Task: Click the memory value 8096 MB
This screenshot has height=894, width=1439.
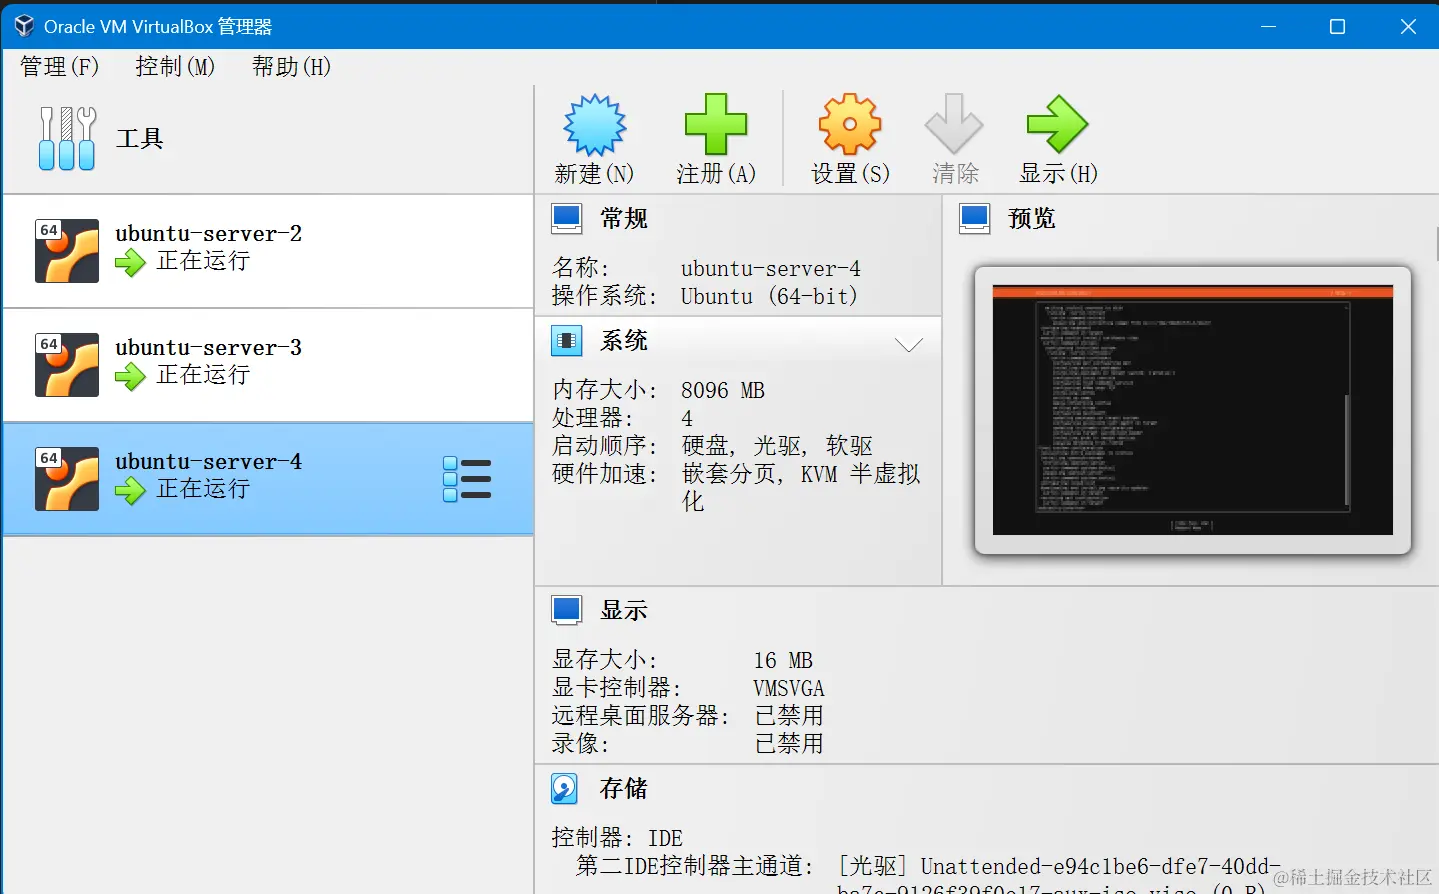Action: [723, 390]
